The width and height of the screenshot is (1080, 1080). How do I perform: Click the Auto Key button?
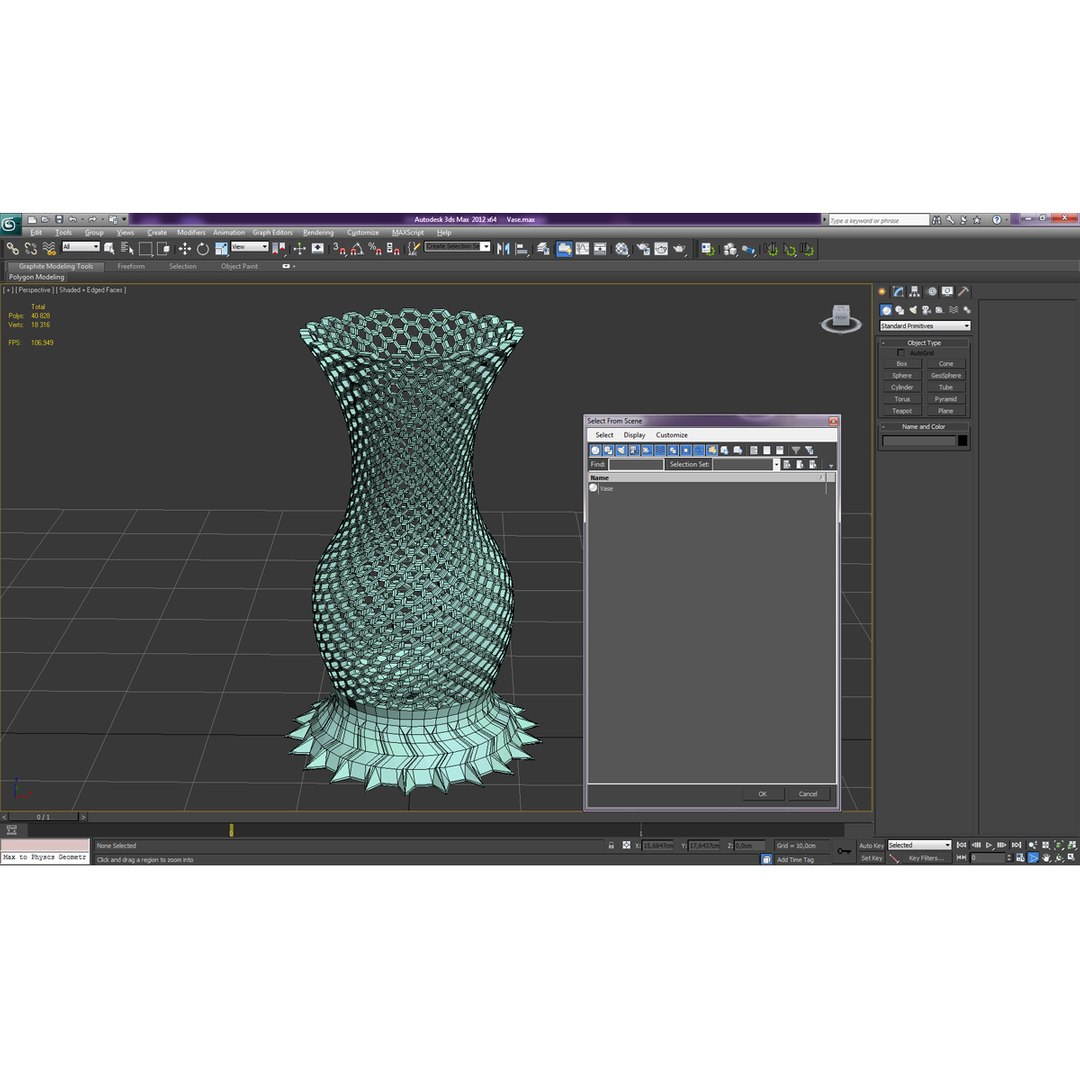click(871, 846)
